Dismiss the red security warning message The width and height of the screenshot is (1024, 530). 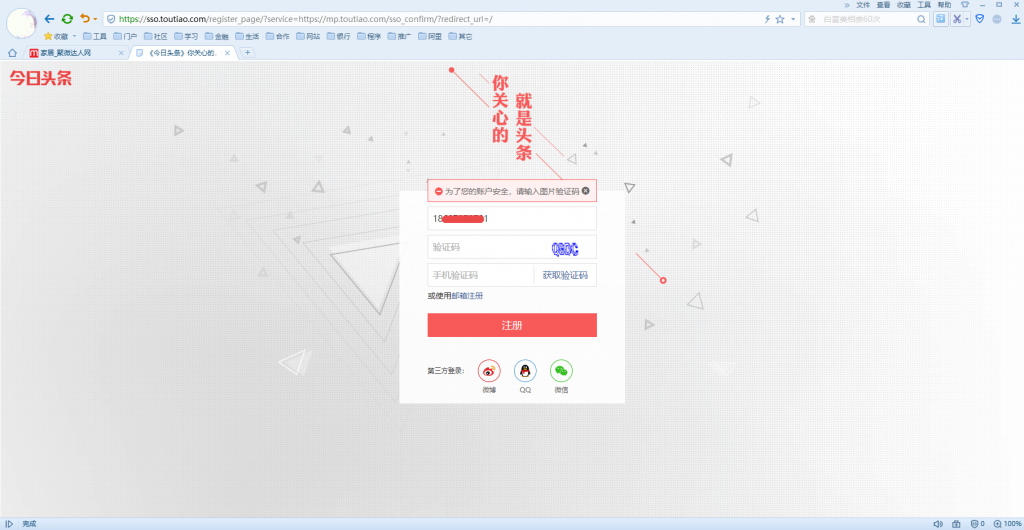586,190
